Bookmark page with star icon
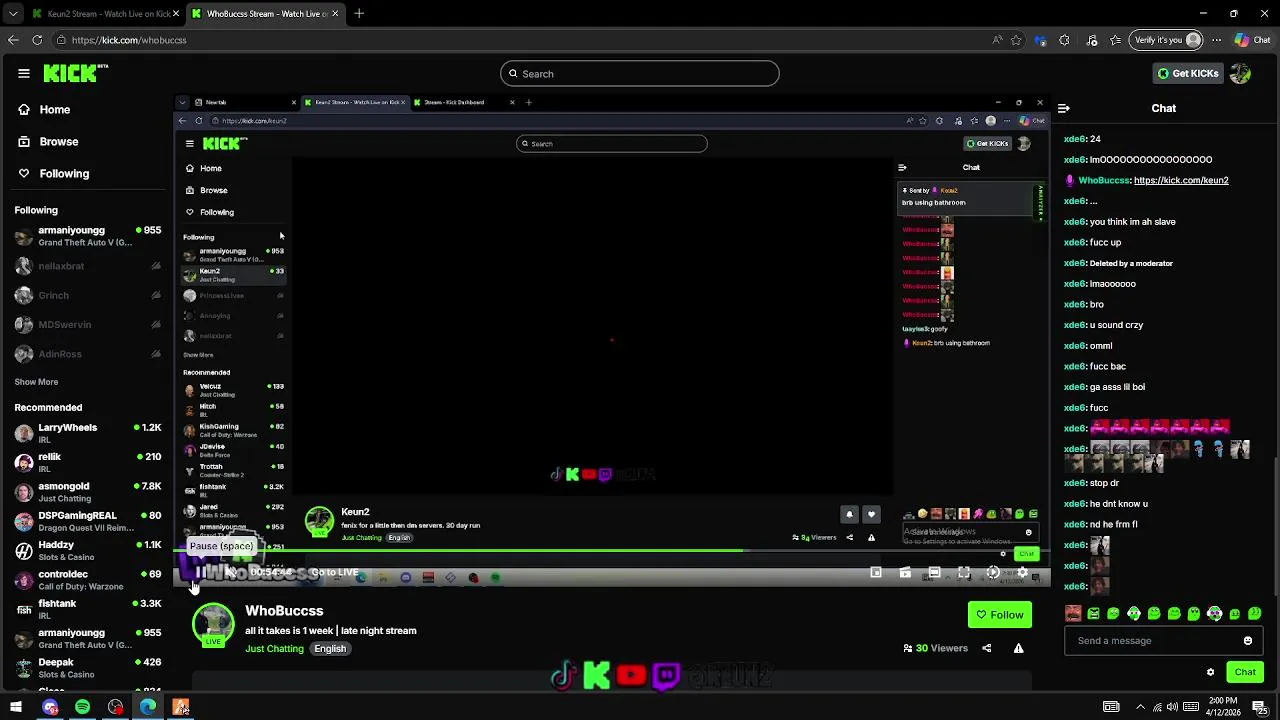The height and width of the screenshot is (720, 1280). (x=1016, y=40)
